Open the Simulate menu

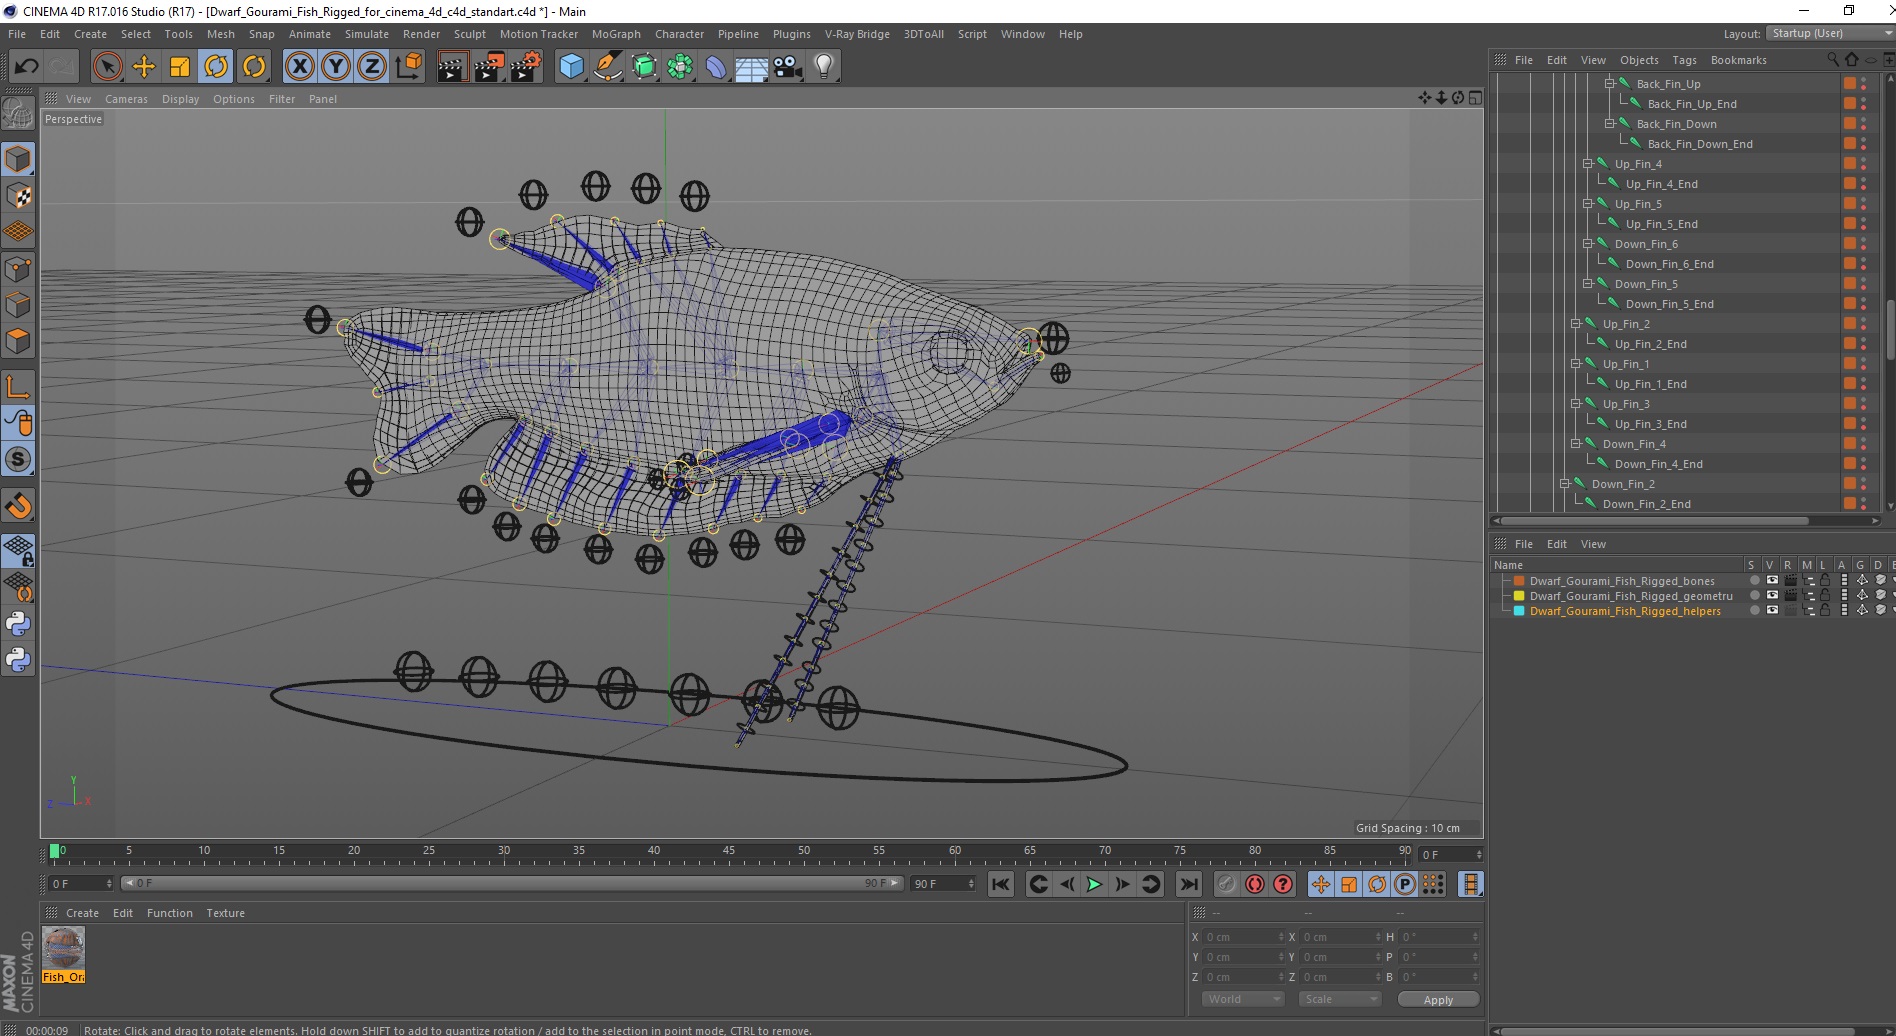(x=367, y=34)
